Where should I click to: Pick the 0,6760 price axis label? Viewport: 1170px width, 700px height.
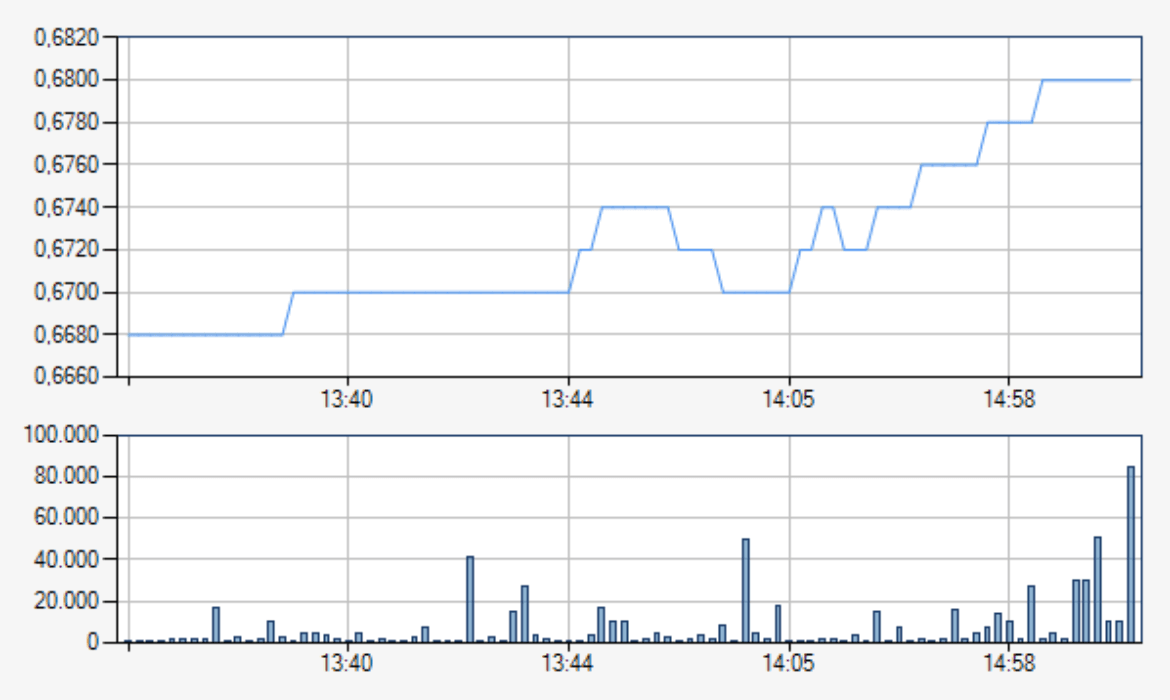66,164
